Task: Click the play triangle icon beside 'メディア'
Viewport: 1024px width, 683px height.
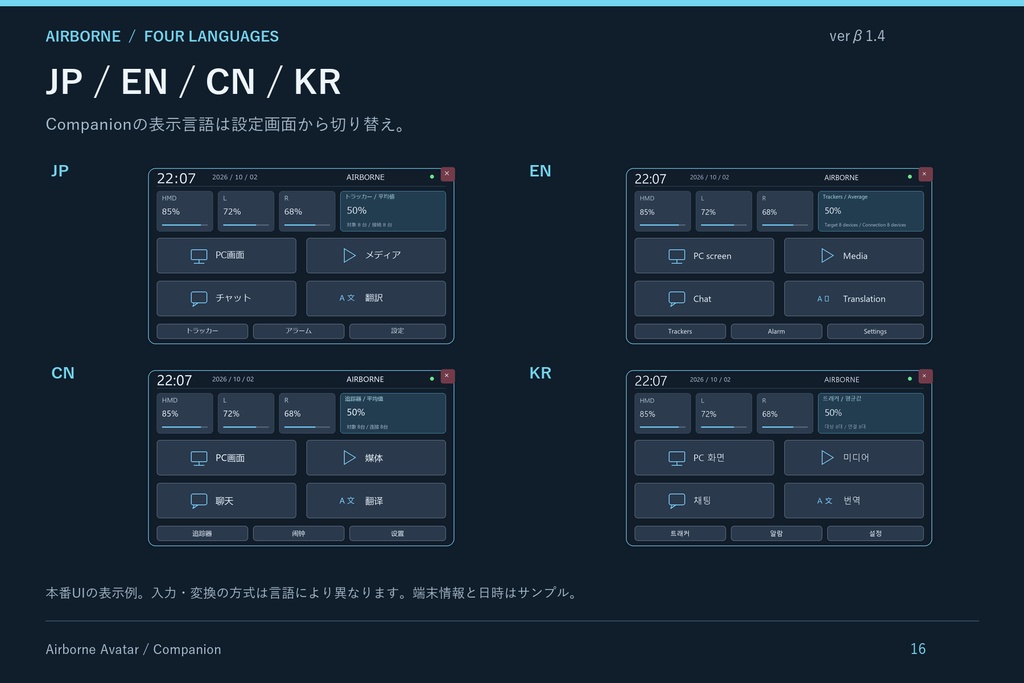Action: coord(349,255)
